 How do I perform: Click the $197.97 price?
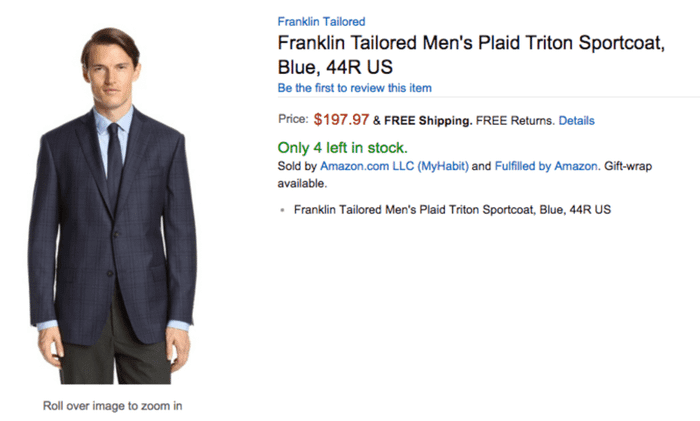[341, 120]
